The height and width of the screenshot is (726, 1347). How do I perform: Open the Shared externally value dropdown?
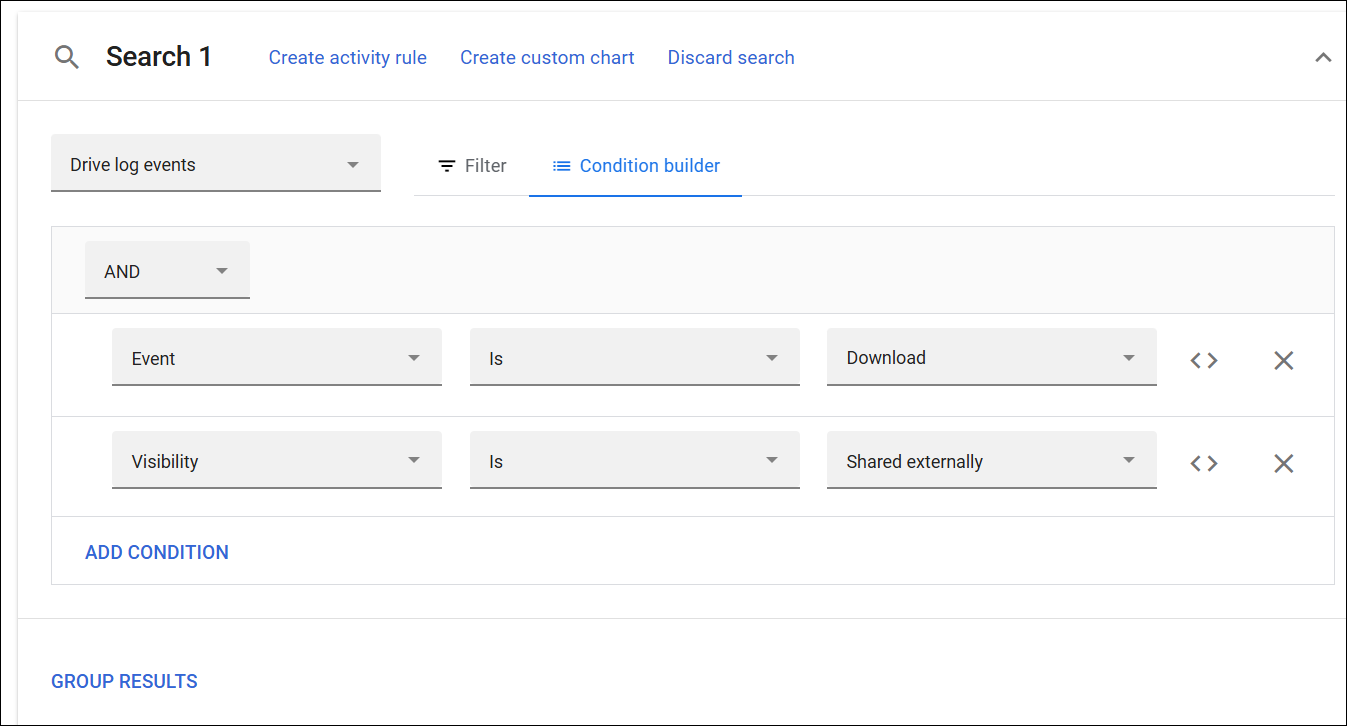[x=992, y=460]
